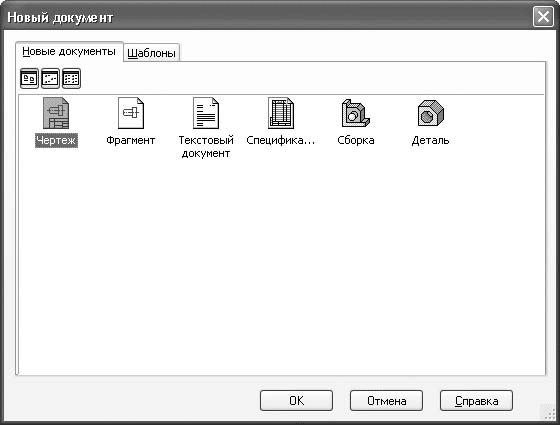Click the Деталь text label
This screenshot has width=560, height=425.
click(430, 140)
